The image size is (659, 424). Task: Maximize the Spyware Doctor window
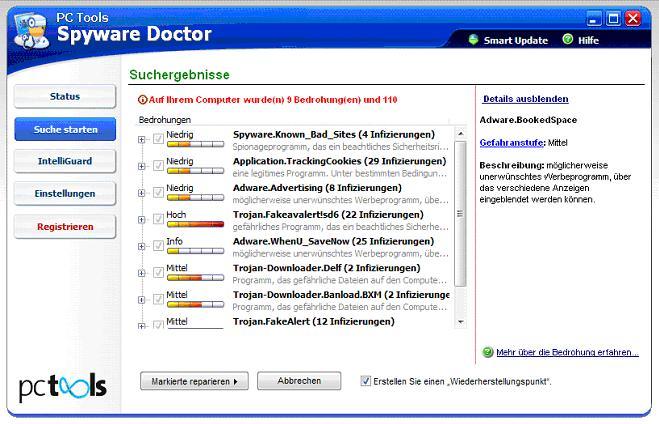click(613, 19)
